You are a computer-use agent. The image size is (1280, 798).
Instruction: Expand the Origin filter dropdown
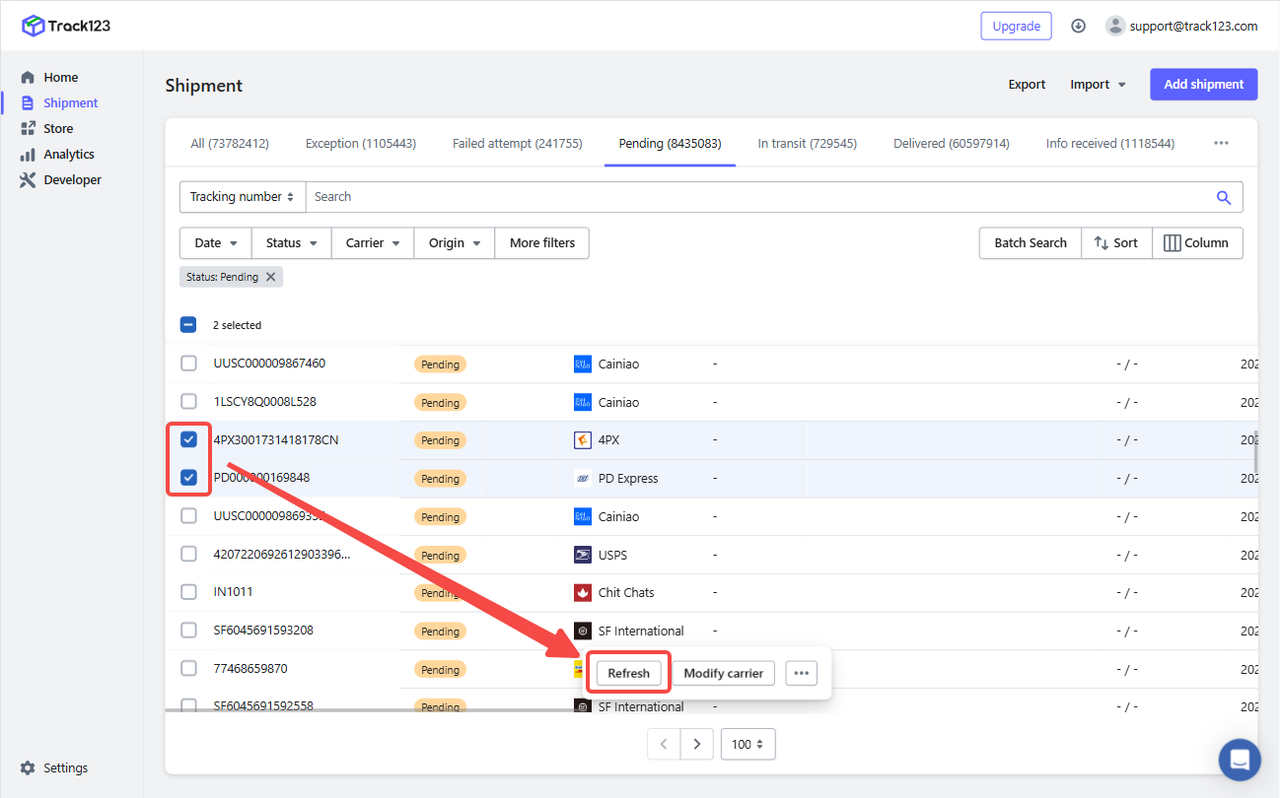tap(455, 243)
